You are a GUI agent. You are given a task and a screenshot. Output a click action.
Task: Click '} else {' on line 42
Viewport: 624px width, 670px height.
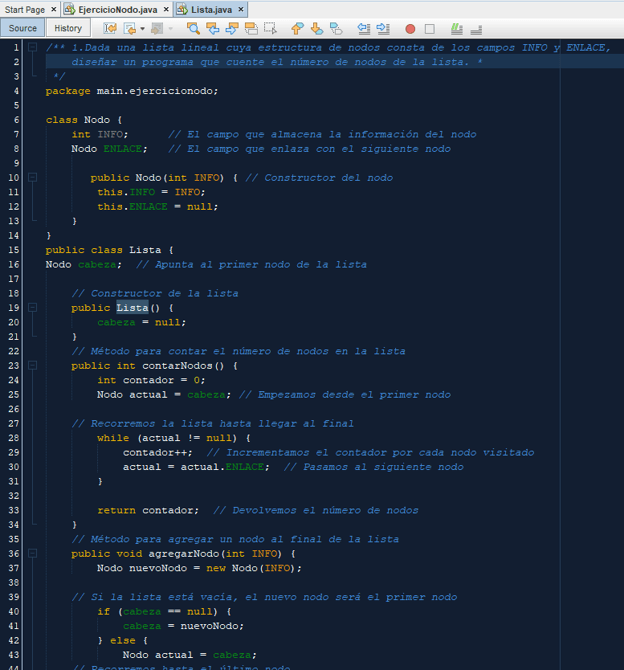[x=122, y=641]
